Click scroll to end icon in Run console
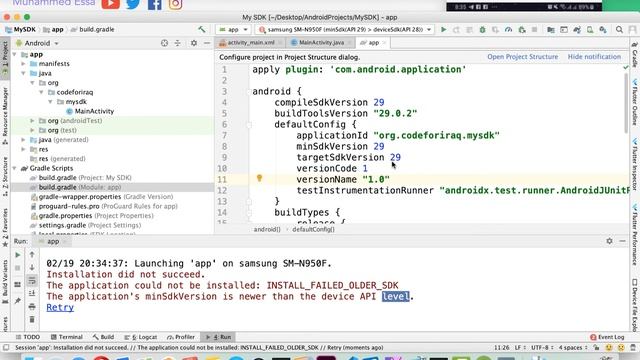Viewport: 640px width, 360px height. click(x=32, y=293)
